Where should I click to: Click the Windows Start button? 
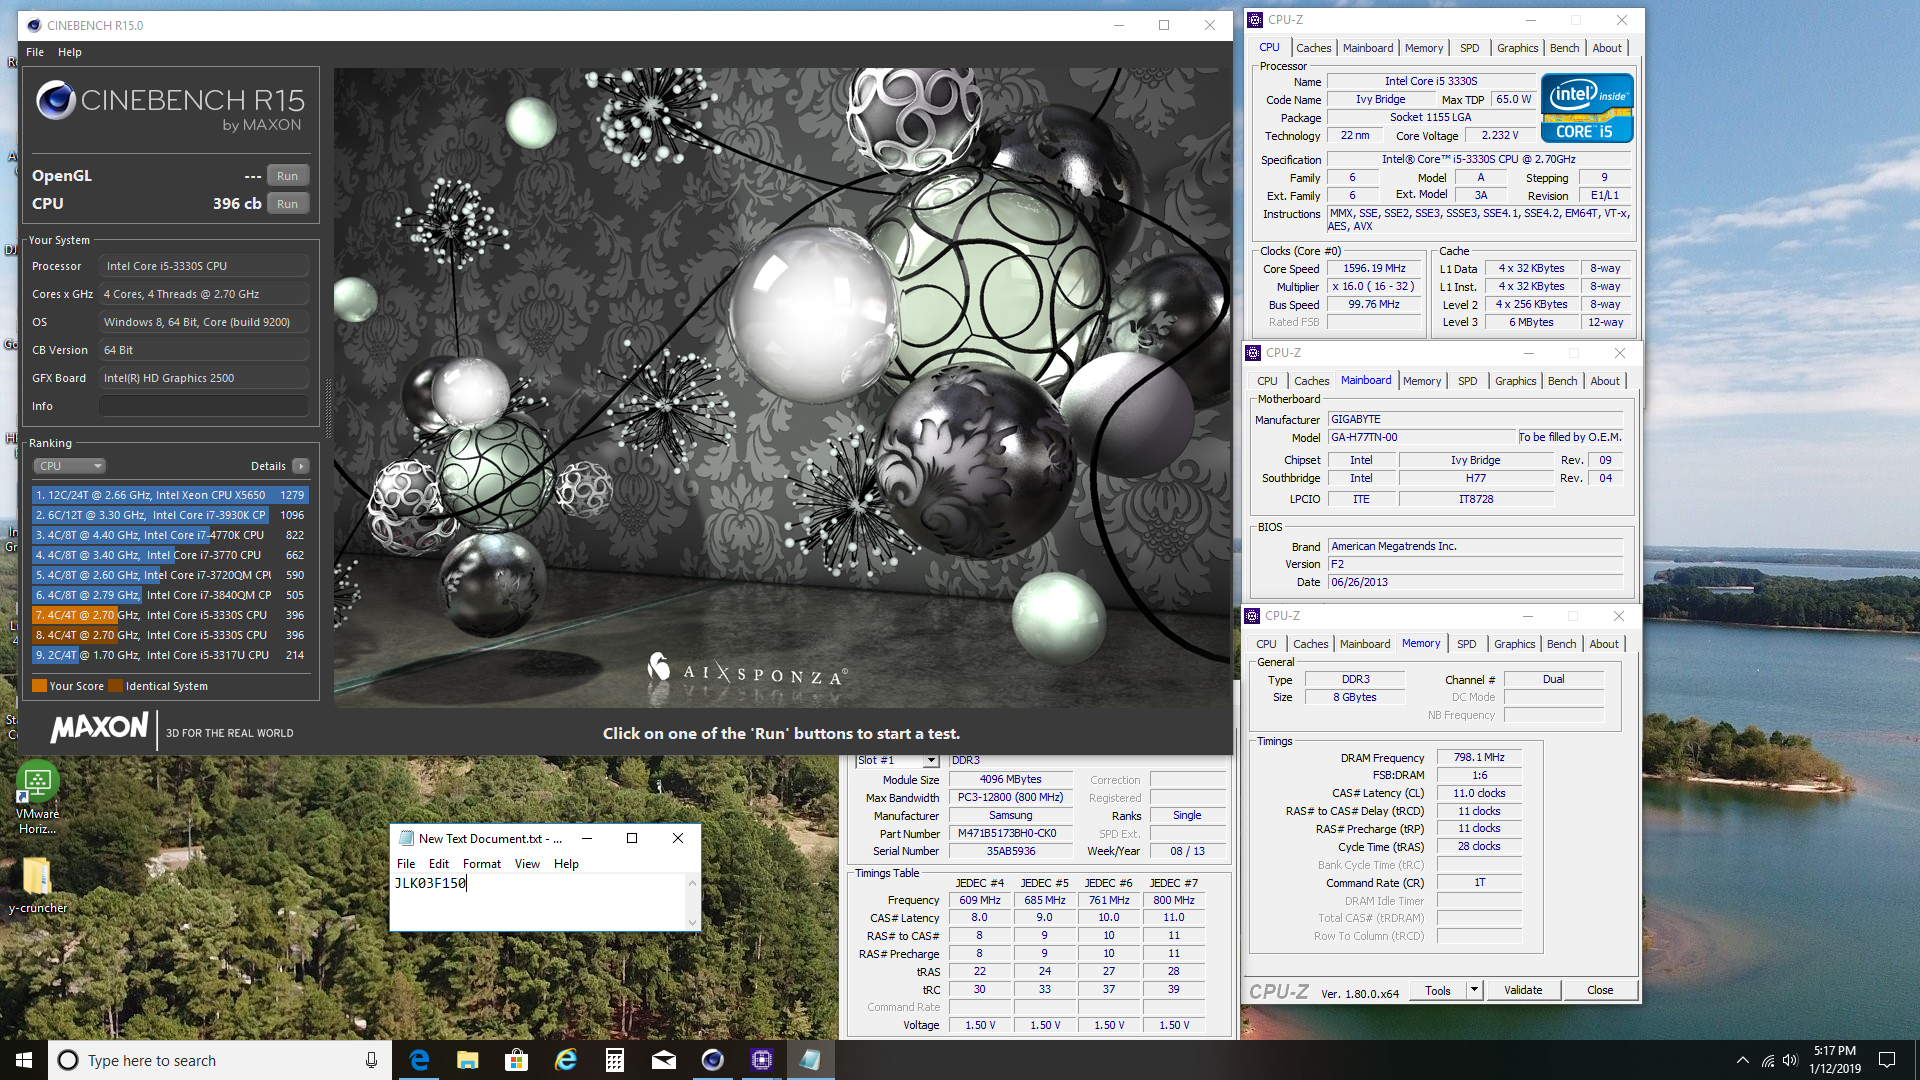point(24,1060)
